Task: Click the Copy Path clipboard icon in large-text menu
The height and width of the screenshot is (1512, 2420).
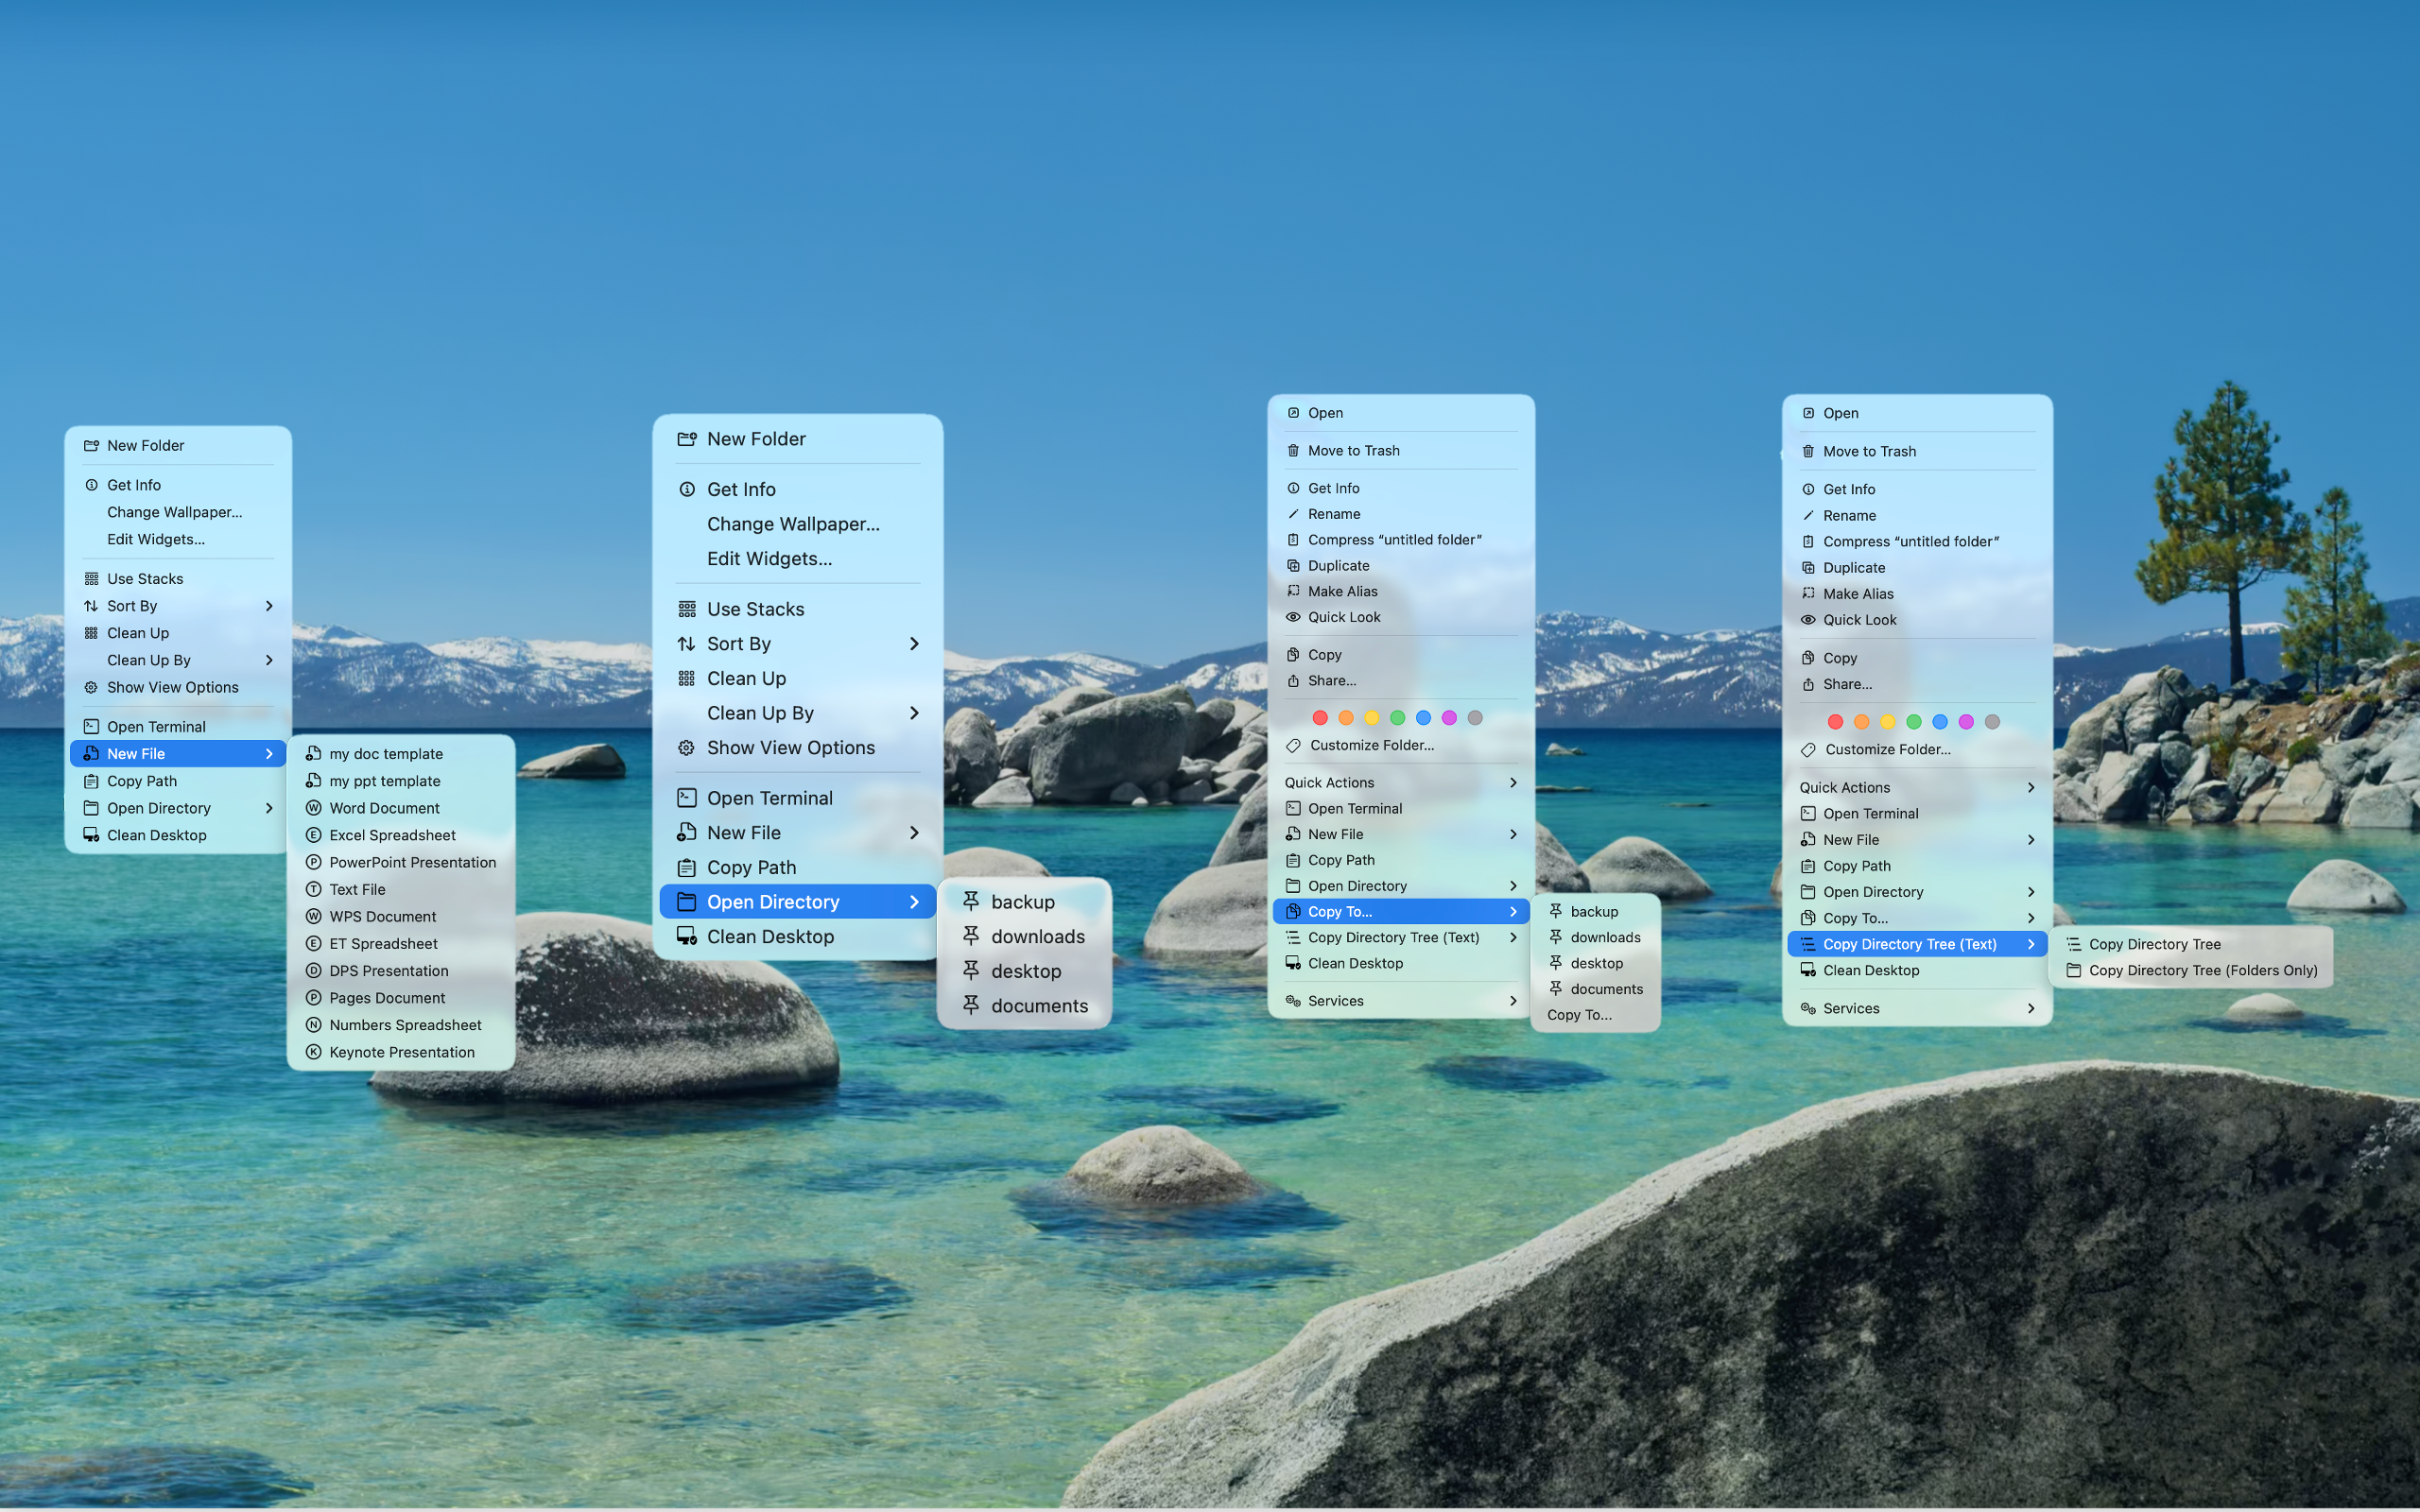Action: tap(687, 868)
